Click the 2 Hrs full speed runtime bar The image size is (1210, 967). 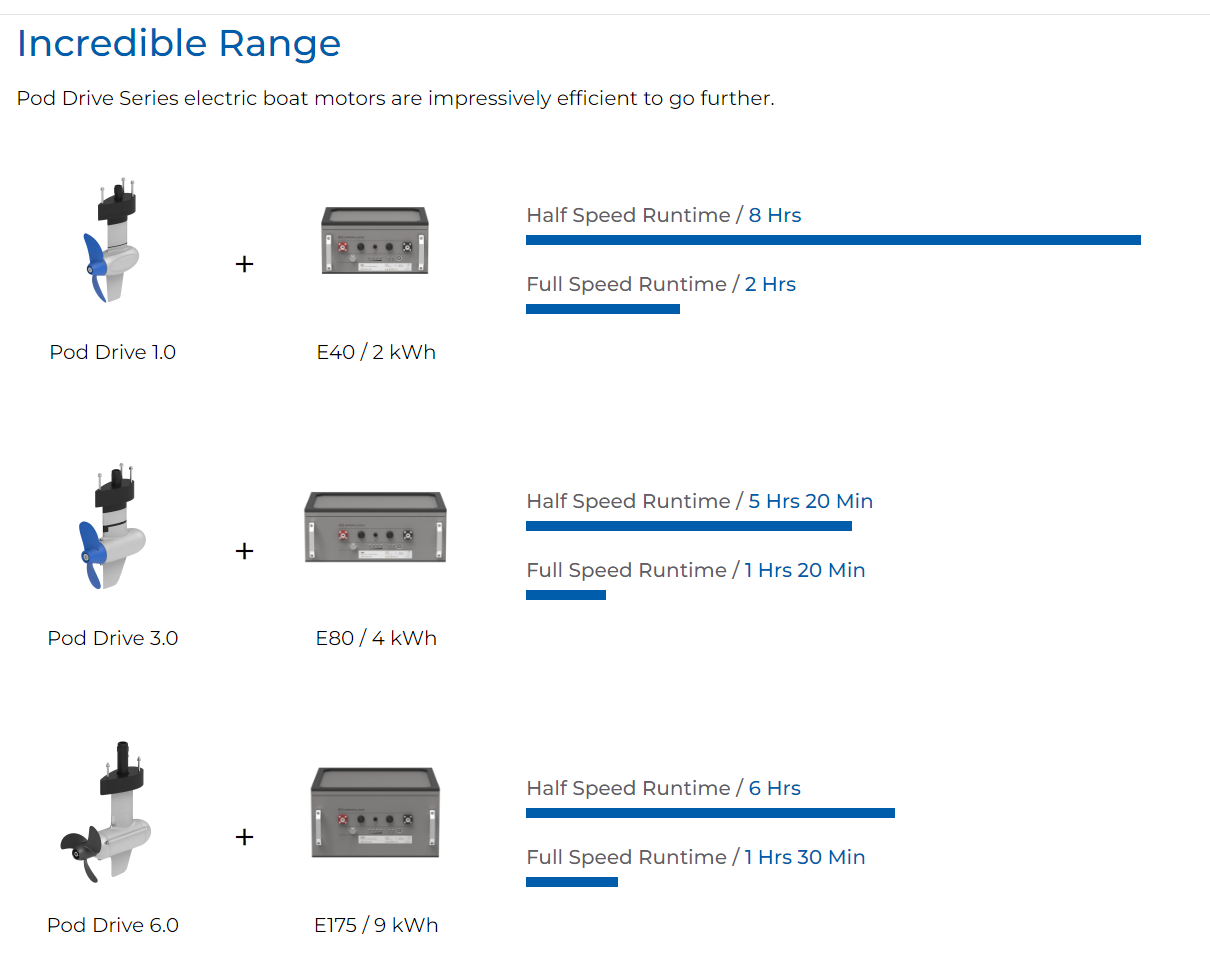coord(603,309)
